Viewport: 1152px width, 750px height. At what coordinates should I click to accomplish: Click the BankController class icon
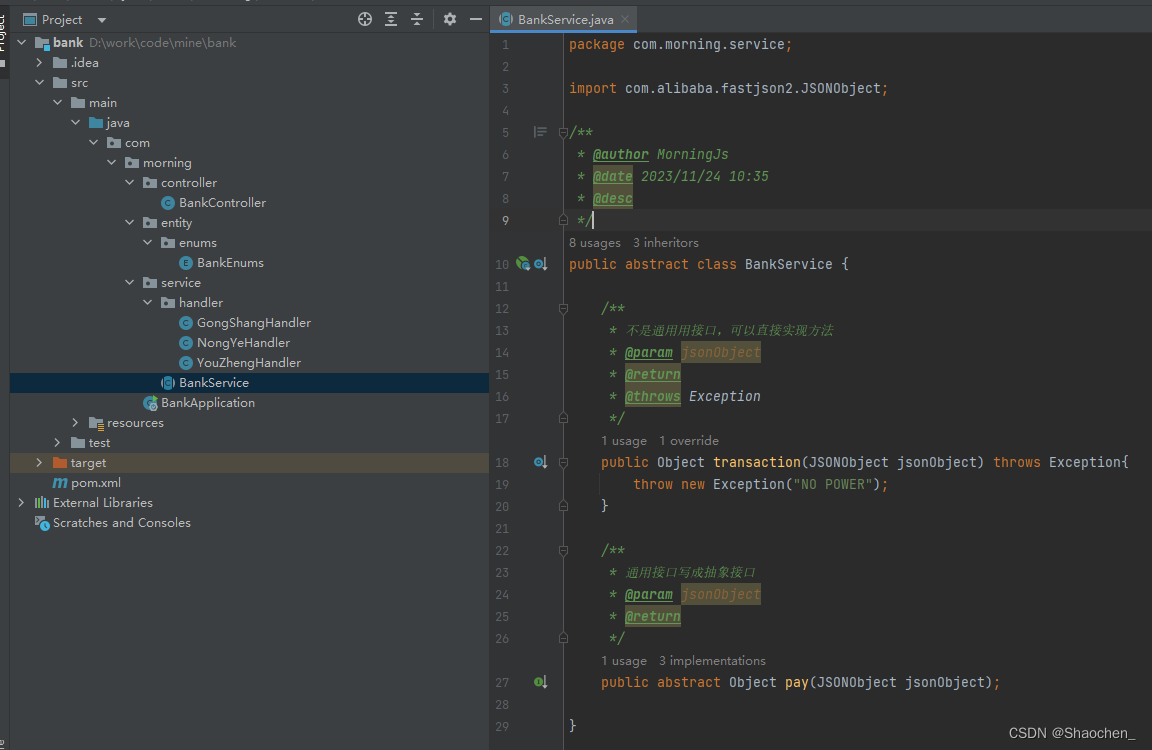point(168,203)
